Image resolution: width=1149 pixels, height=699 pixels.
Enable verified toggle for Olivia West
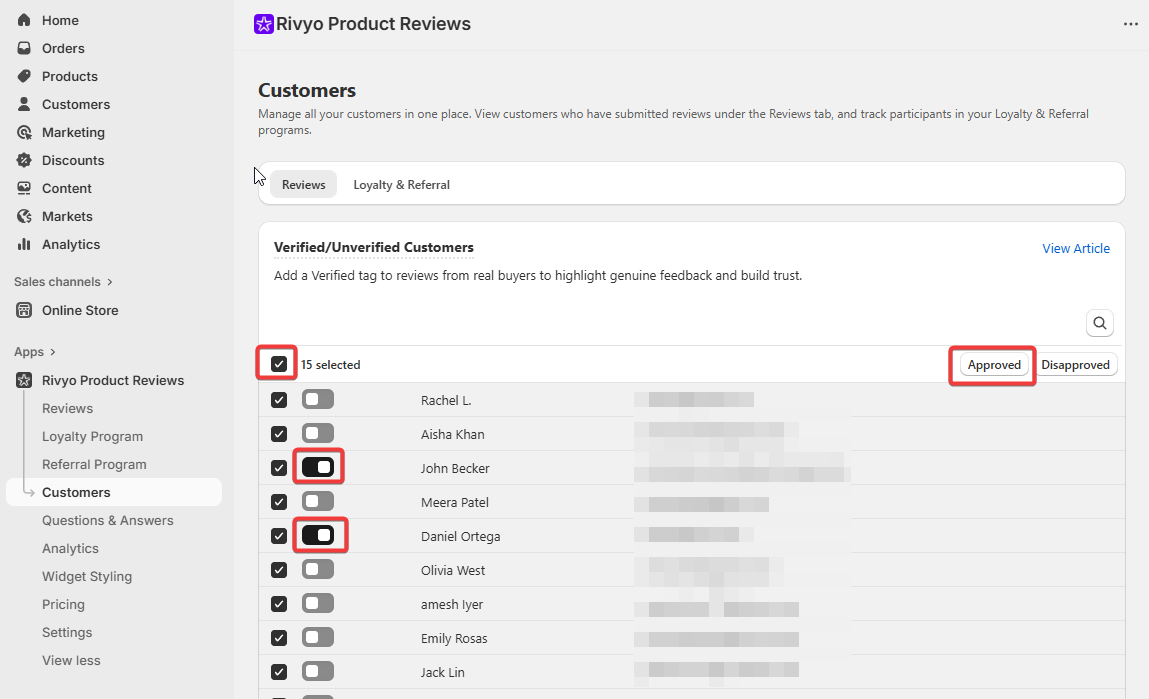(318, 569)
